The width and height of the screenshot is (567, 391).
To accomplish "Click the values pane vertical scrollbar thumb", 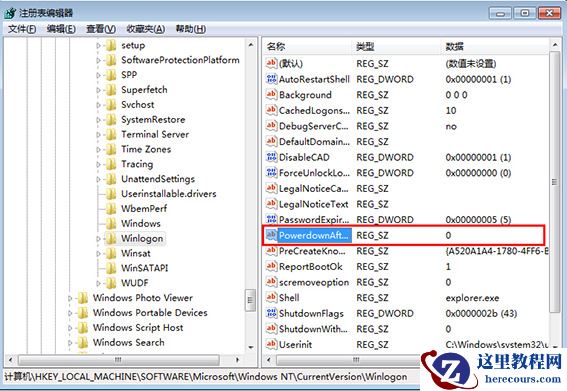I will click(x=554, y=182).
